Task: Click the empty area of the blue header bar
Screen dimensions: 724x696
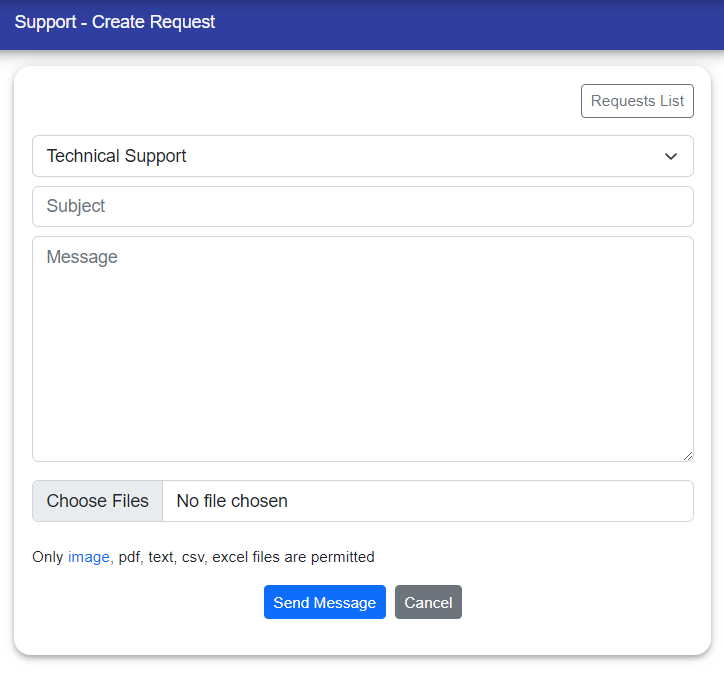Action: (x=470, y=24)
